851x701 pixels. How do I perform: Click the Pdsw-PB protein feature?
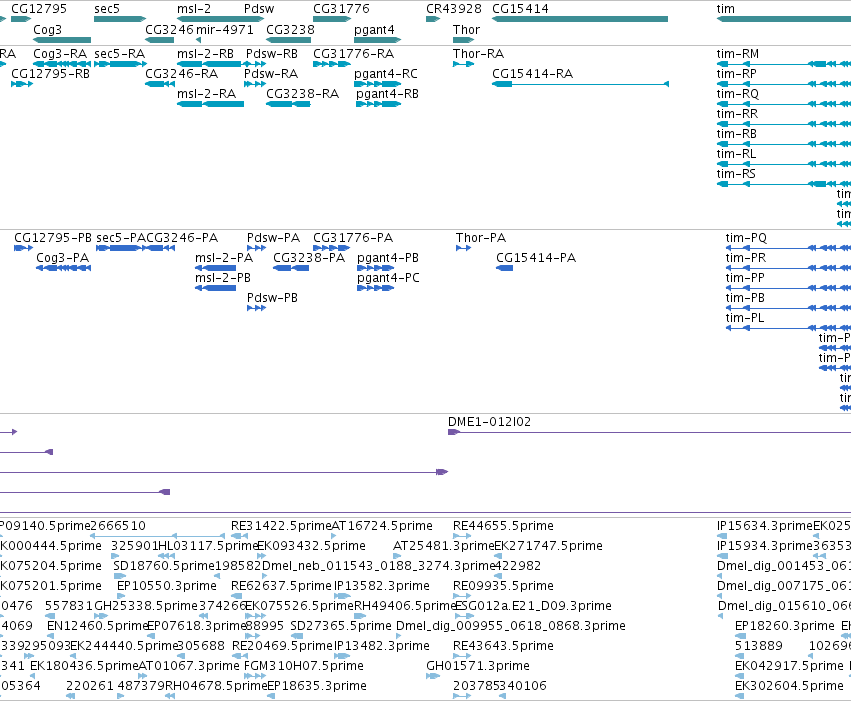pos(256,308)
